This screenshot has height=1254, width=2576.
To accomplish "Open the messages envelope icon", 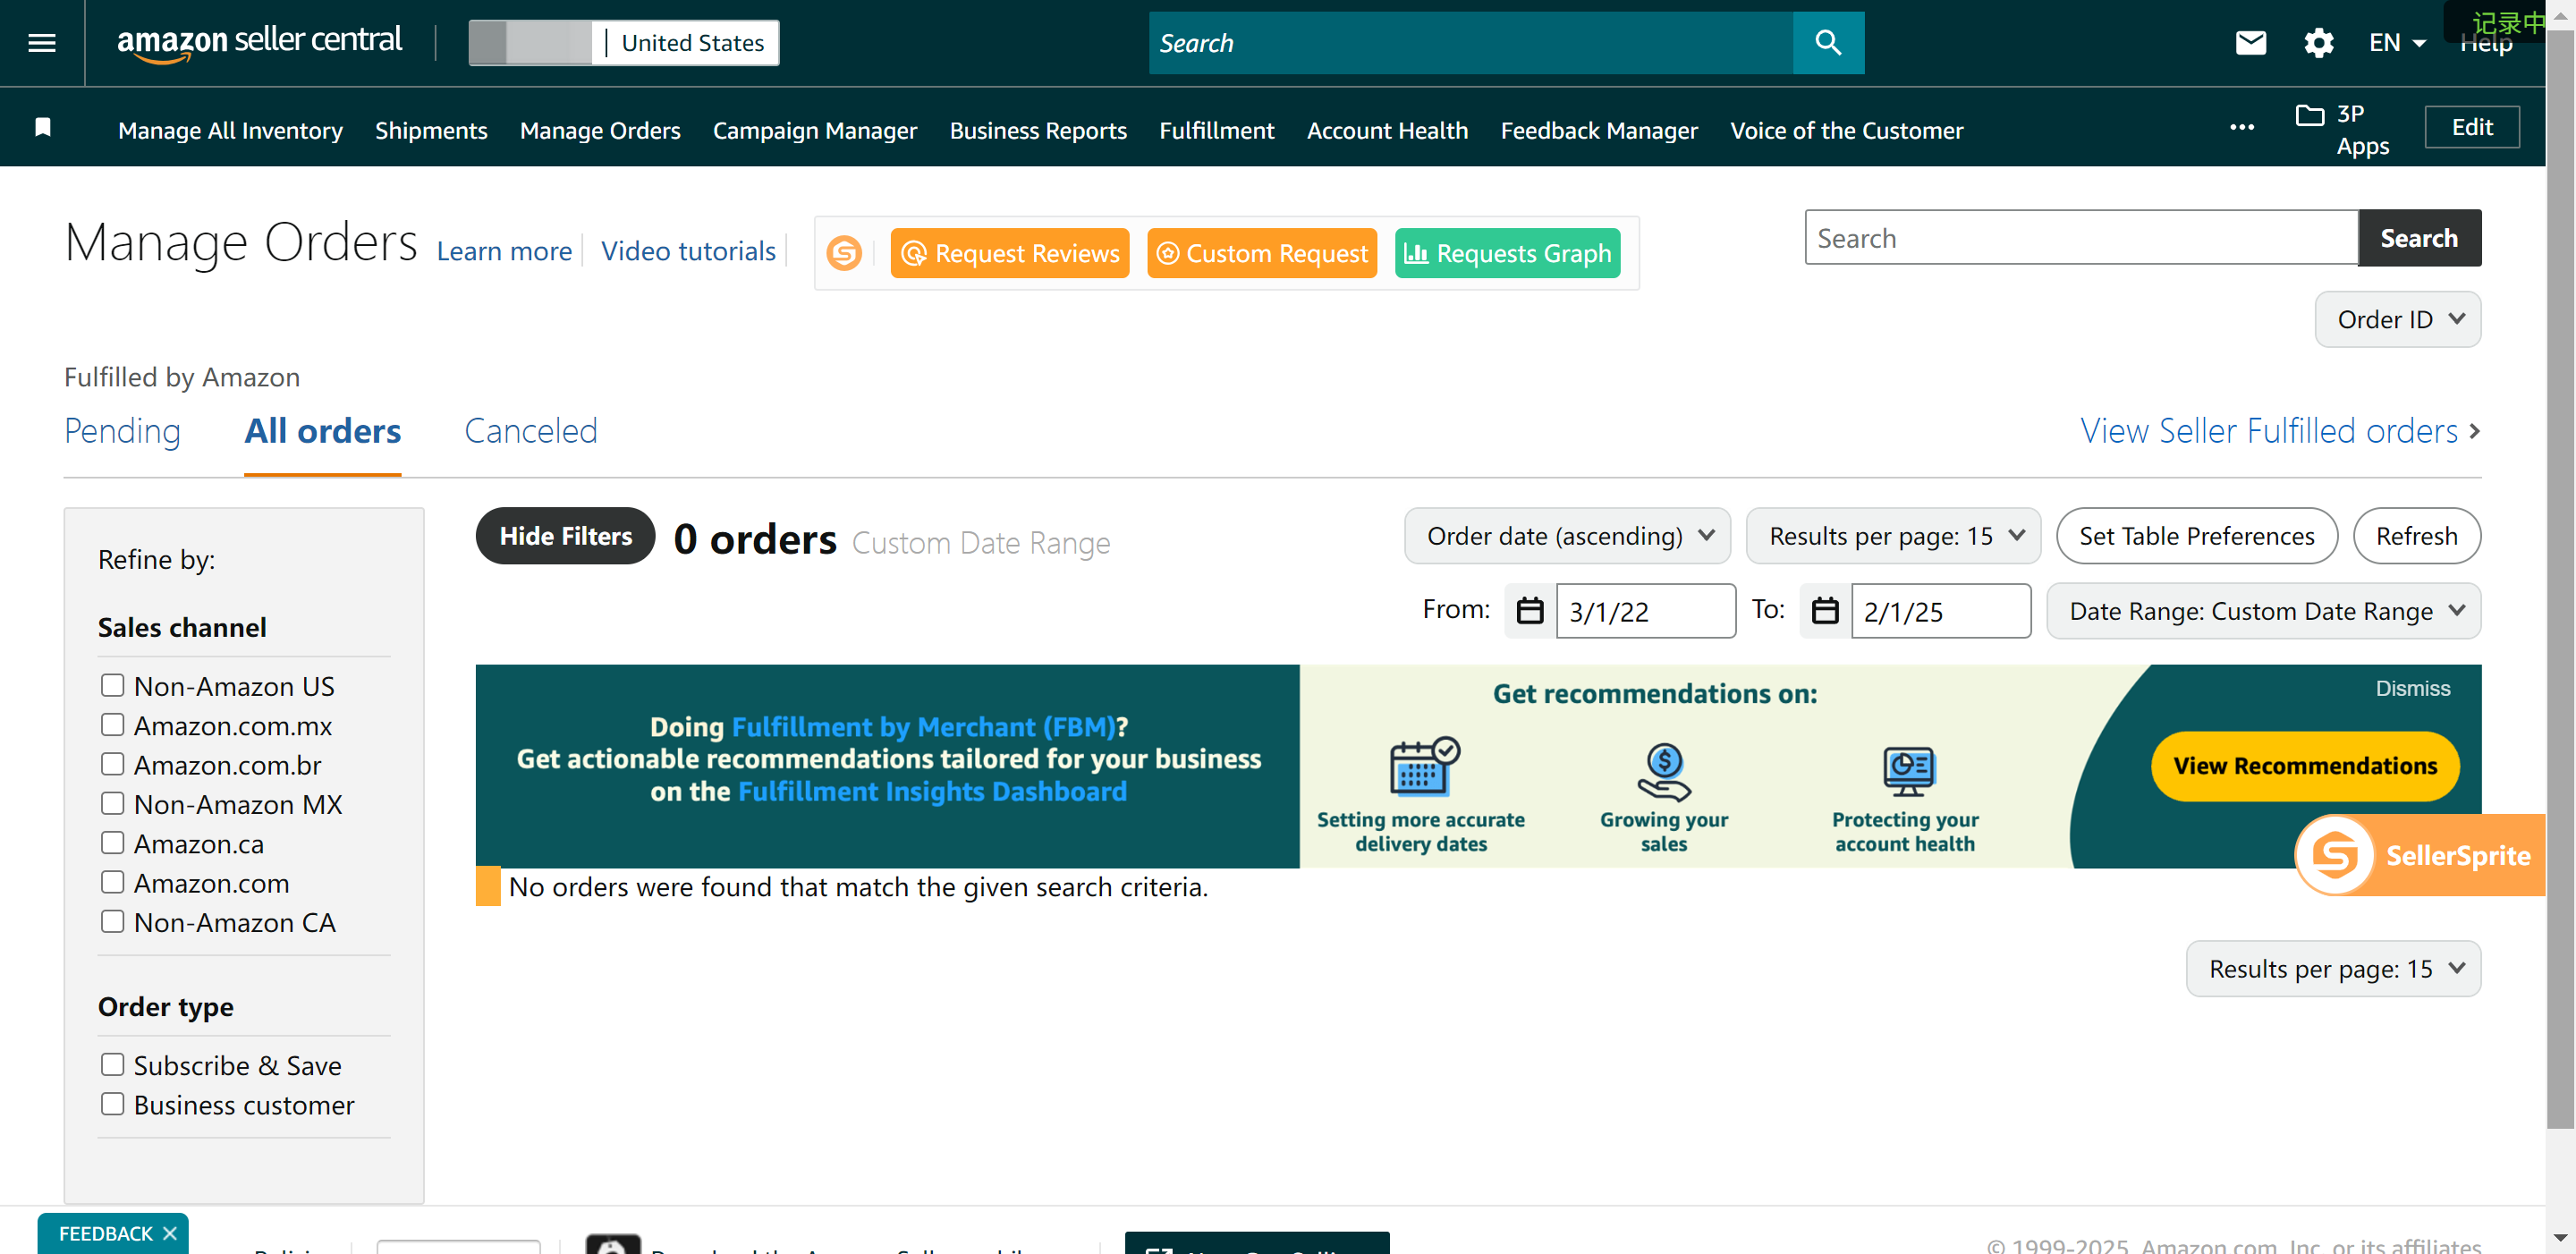I will coord(2250,43).
